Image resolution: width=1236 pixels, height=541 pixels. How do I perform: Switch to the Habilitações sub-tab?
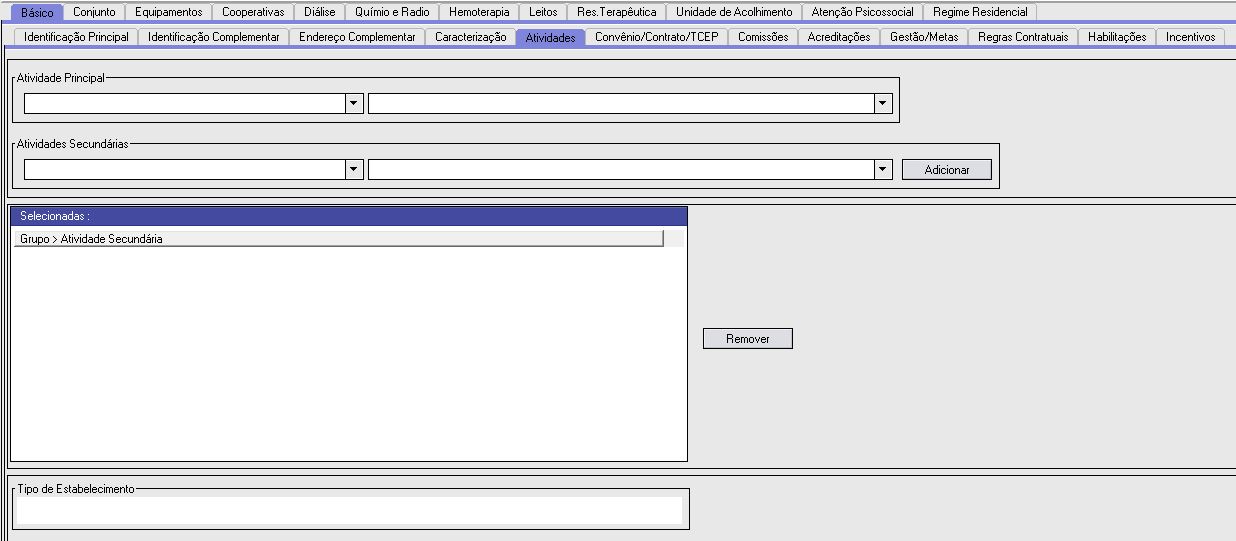coord(1116,37)
